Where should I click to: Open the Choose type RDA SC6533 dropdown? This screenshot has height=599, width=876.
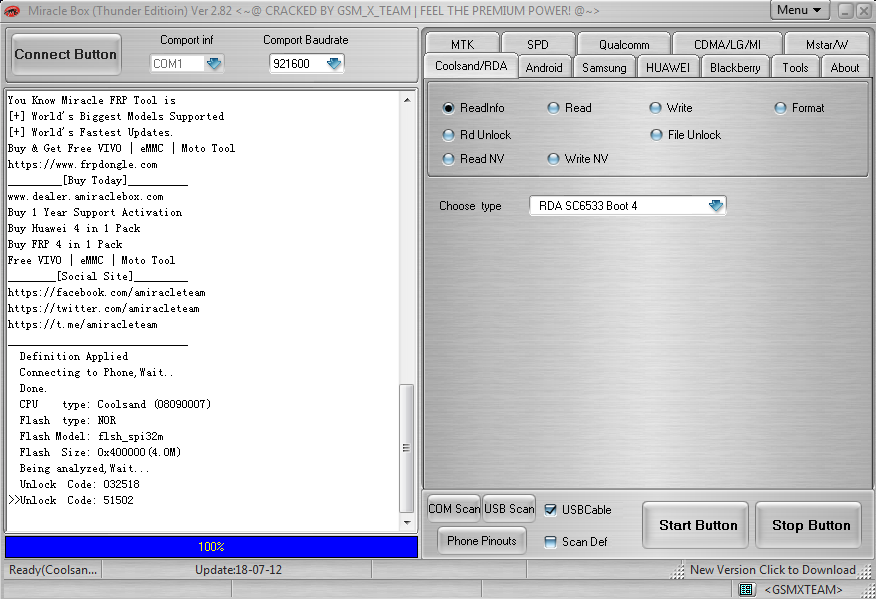pos(716,206)
